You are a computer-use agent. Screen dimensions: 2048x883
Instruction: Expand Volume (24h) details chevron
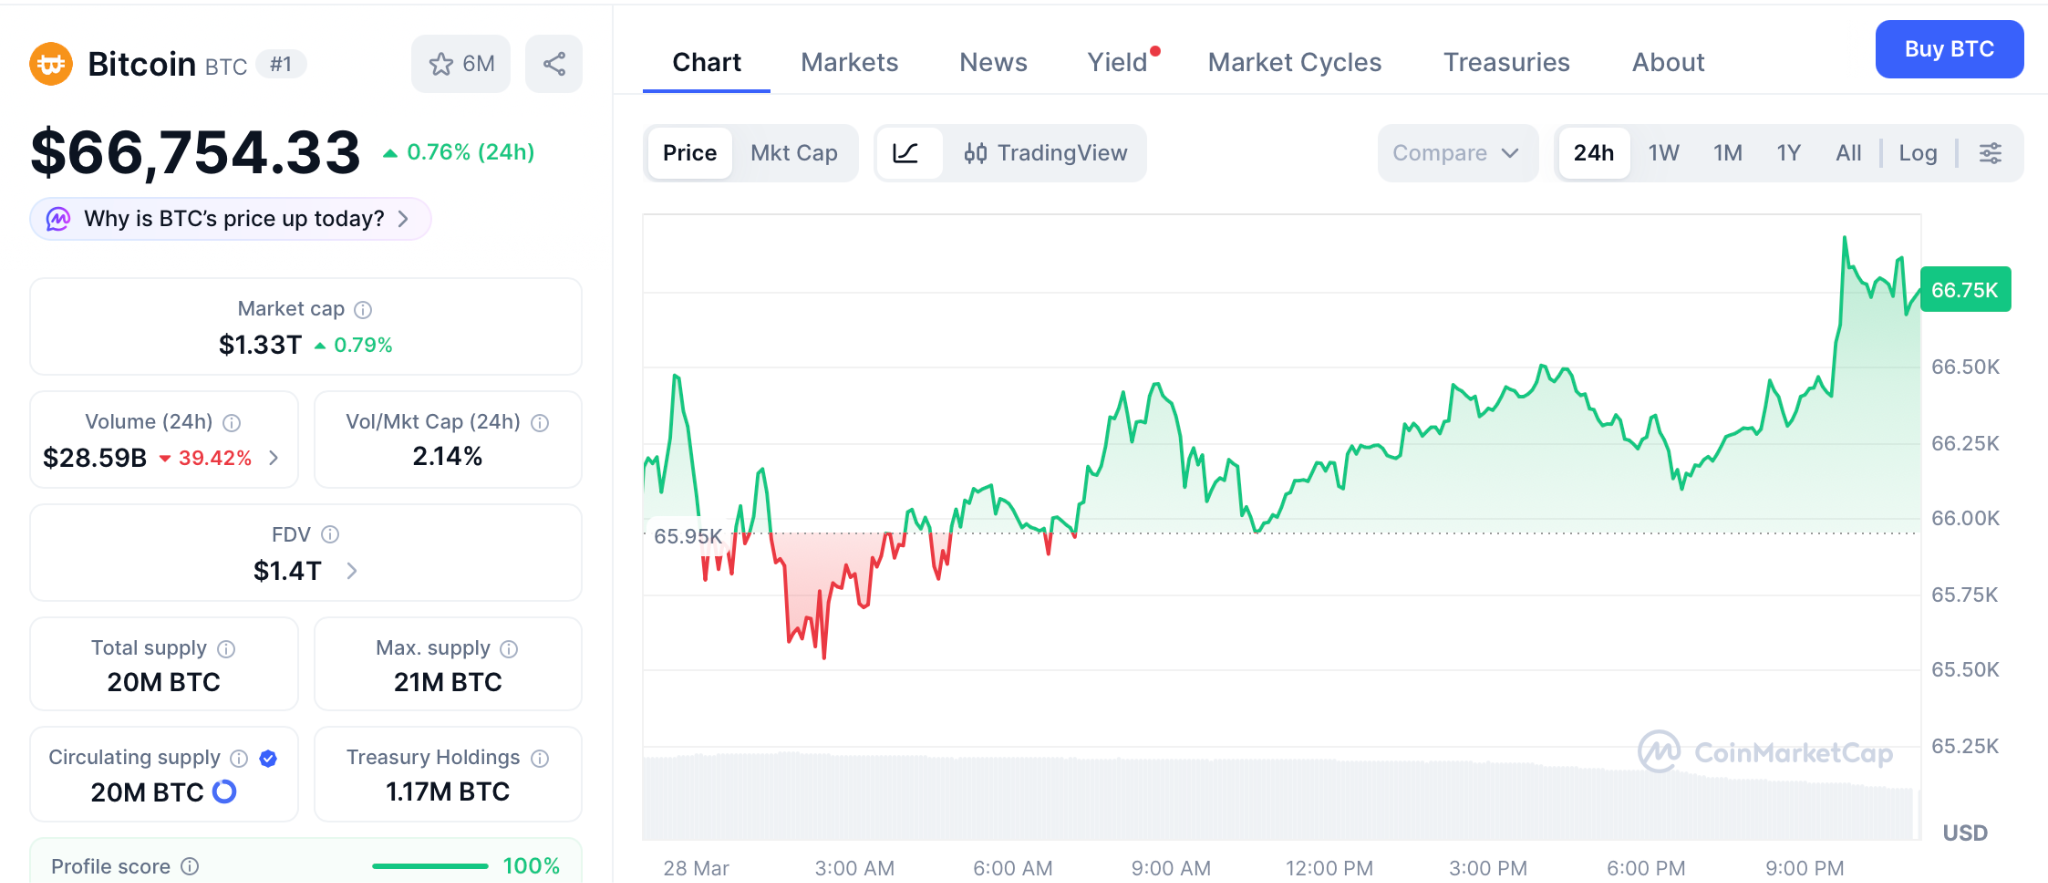[274, 458]
